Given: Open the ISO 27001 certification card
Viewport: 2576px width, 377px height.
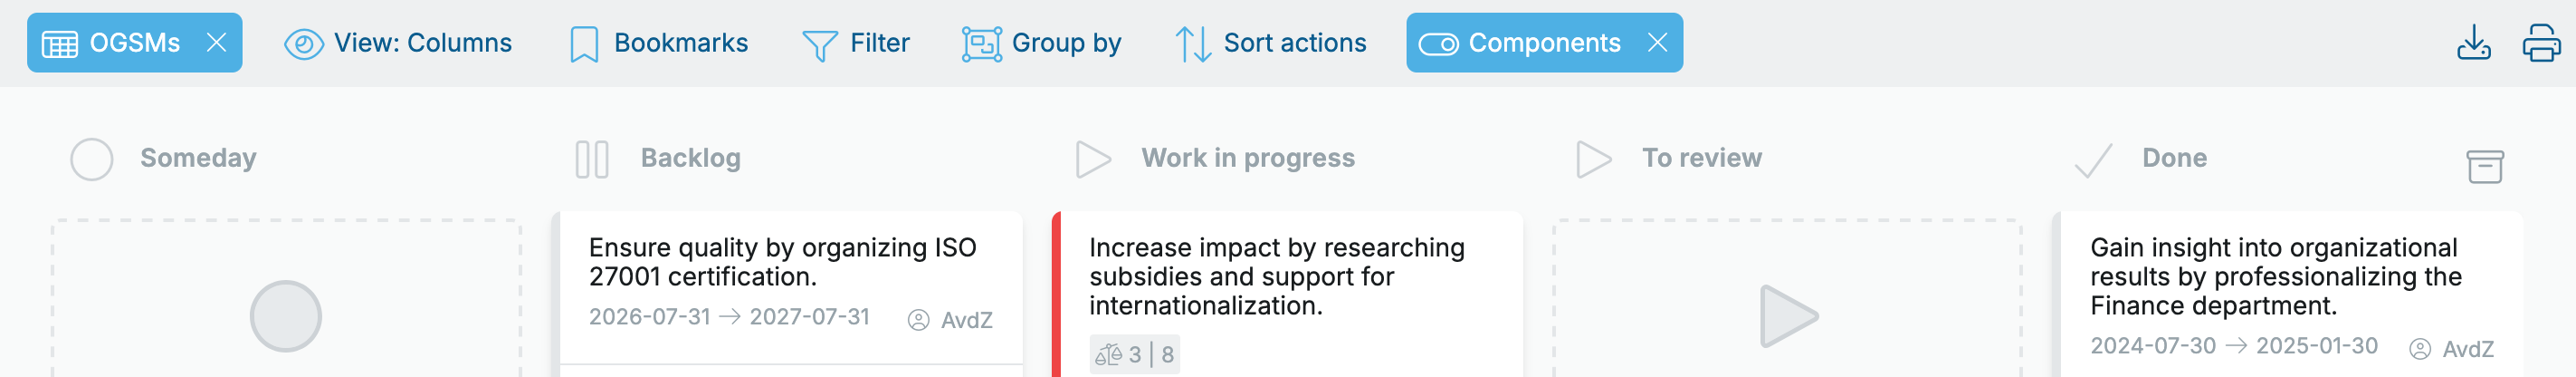Looking at the screenshot, I should pyautogui.click(x=782, y=262).
